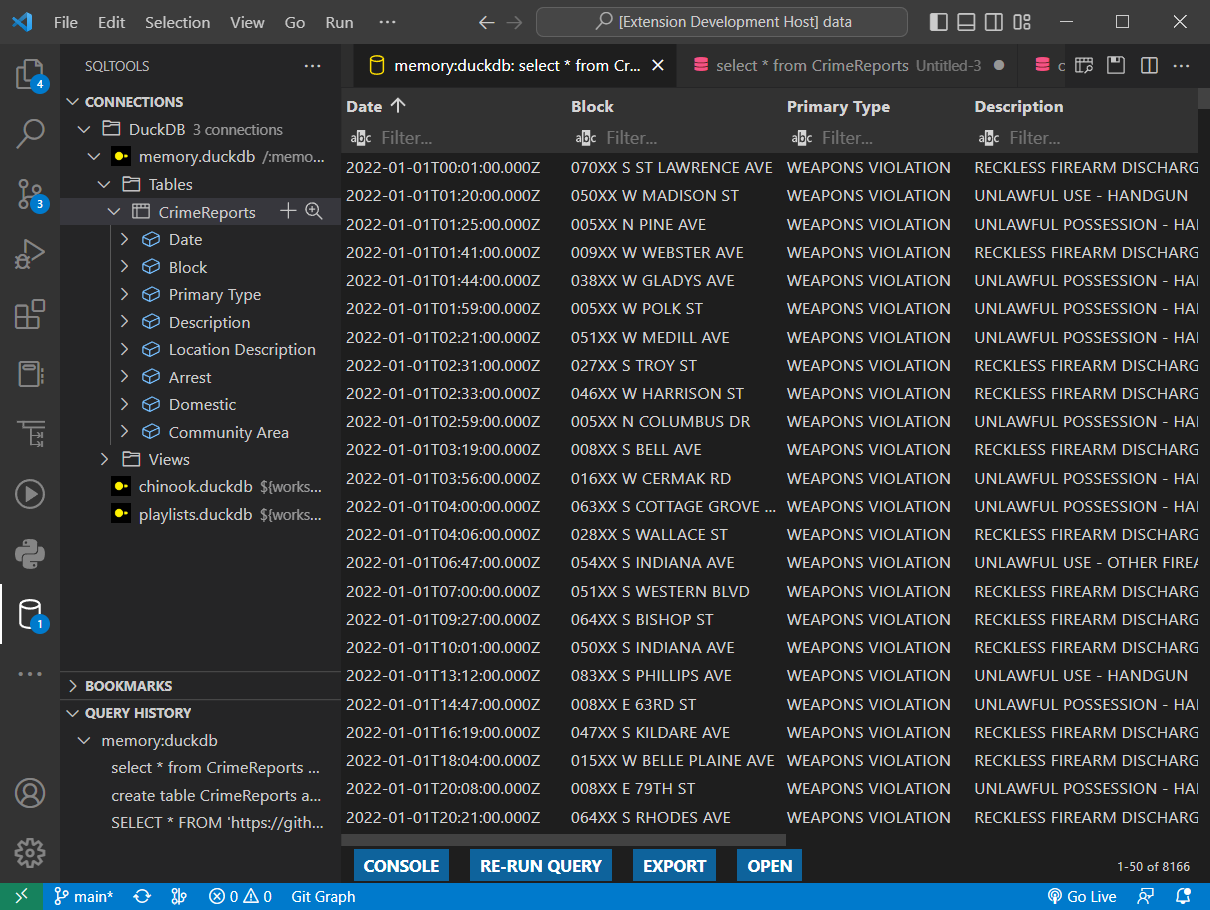Click the EXPORT button
Image resolution: width=1210 pixels, height=910 pixels.
tap(674, 866)
